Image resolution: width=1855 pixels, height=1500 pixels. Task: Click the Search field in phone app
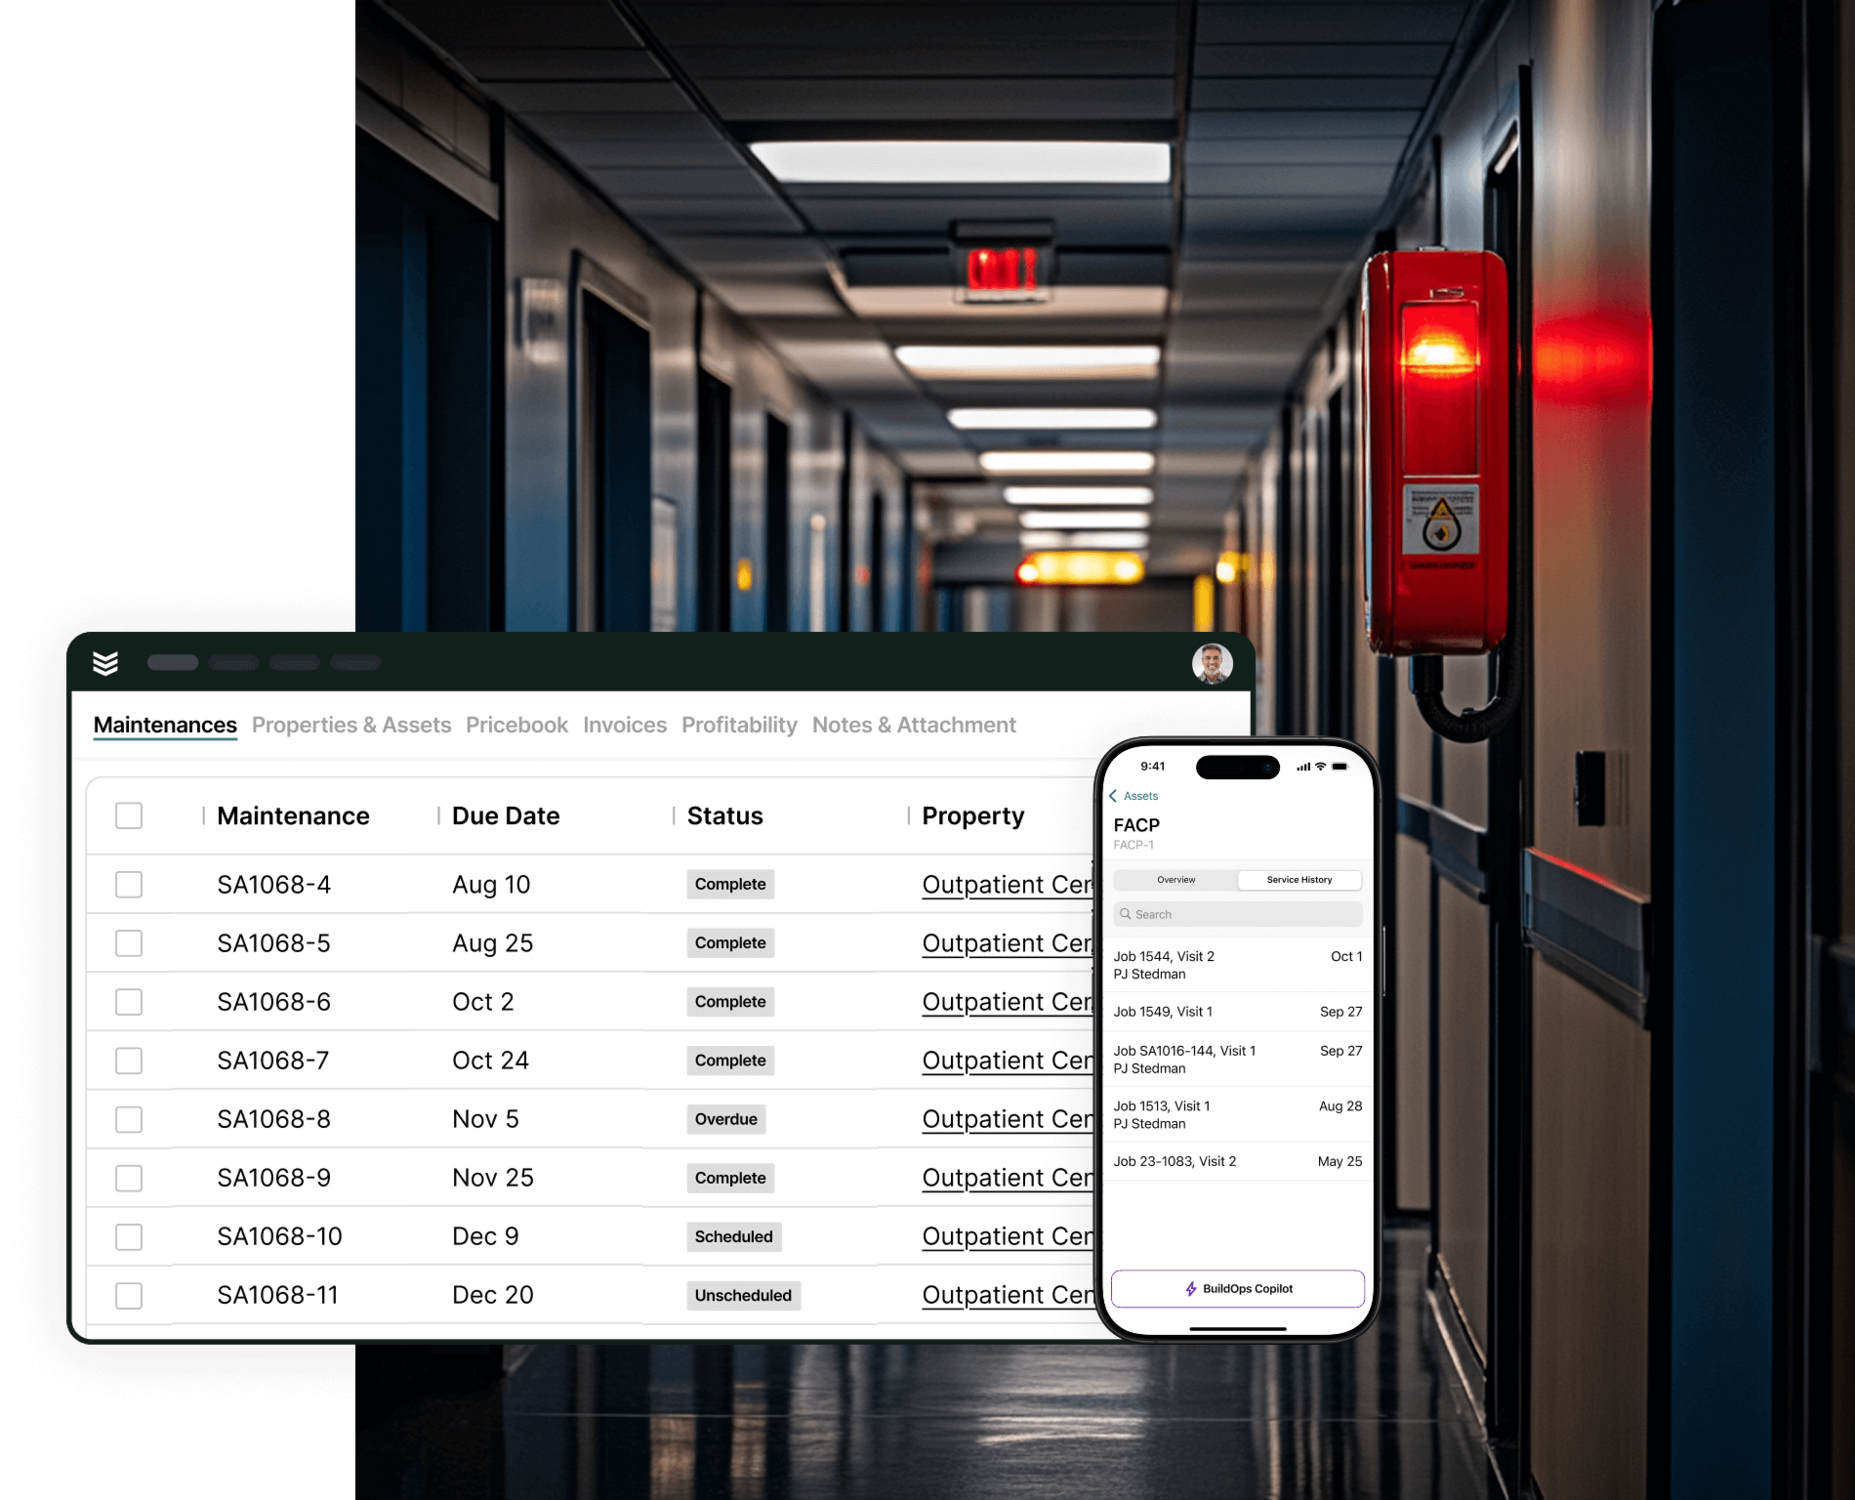[x=1238, y=914]
